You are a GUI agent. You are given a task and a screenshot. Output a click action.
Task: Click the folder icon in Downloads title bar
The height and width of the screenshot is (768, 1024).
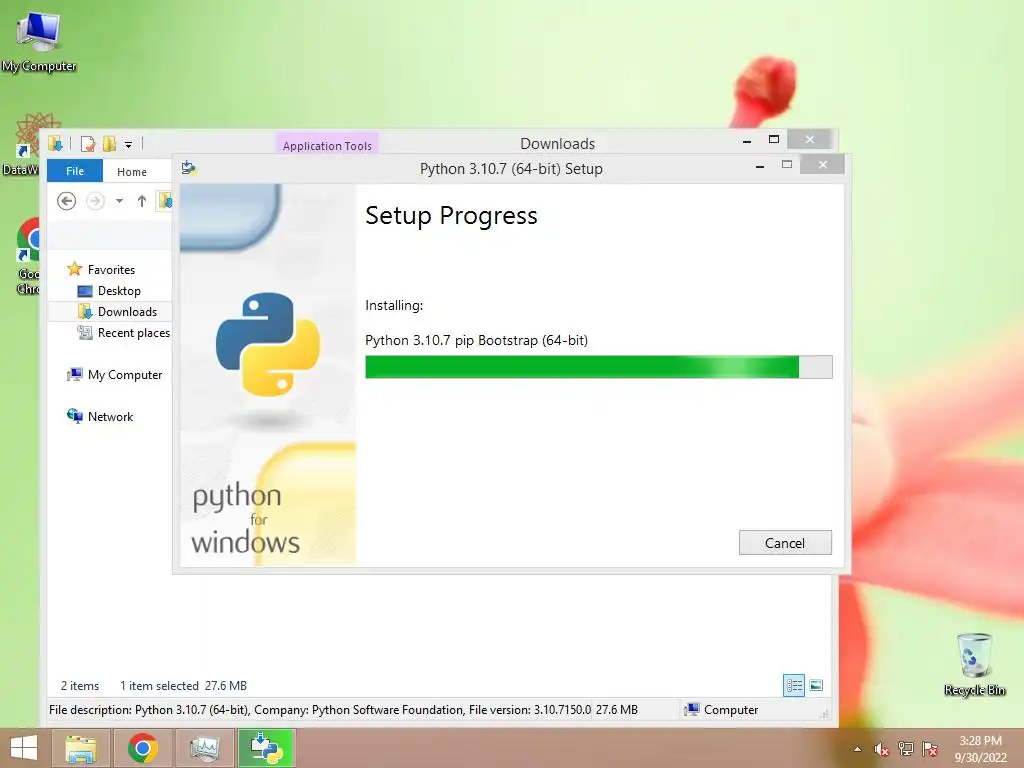click(x=55, y=143)
